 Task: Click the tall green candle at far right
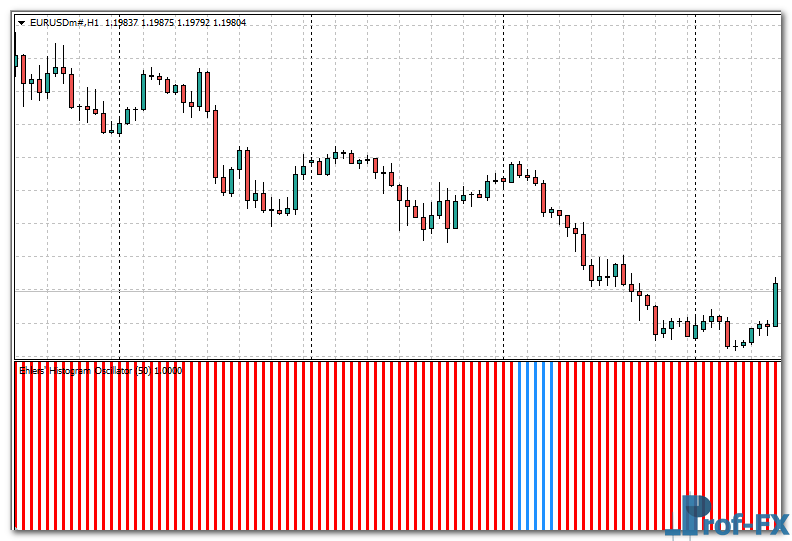(775, 305)
